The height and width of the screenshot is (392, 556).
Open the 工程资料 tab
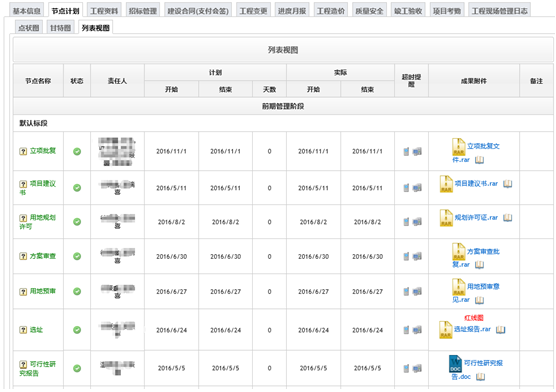point(104,11)
